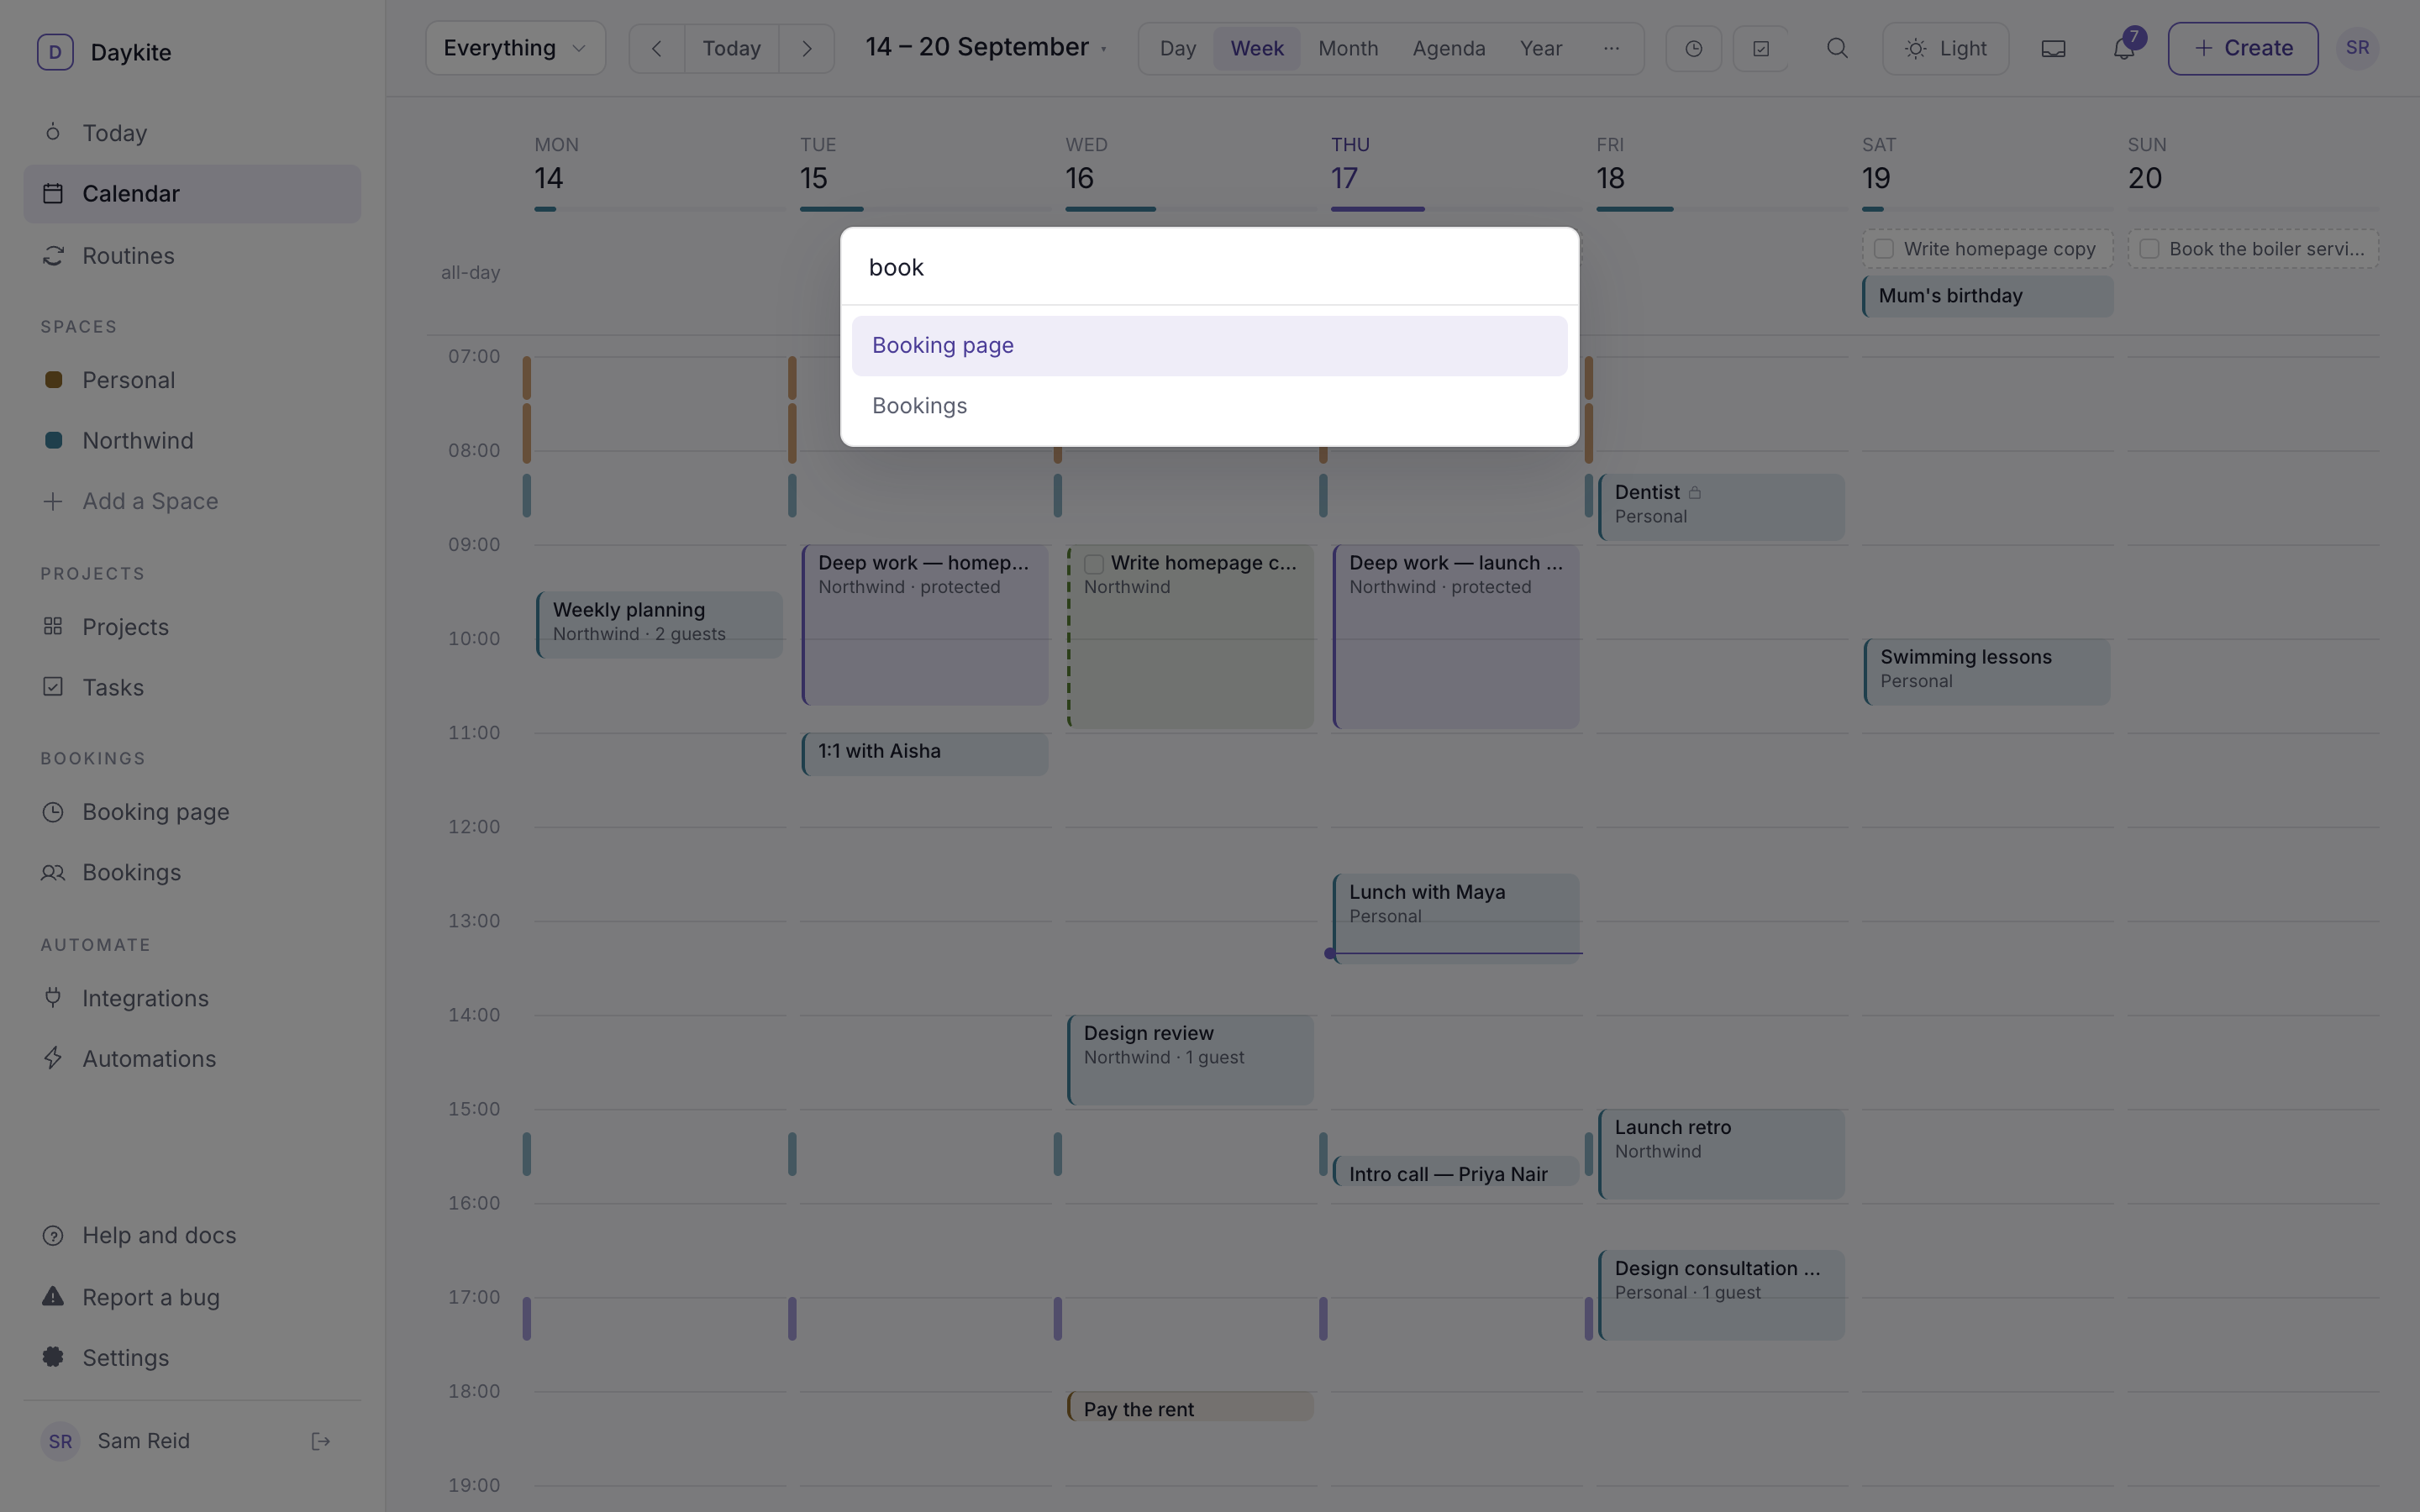Click the checkbox icon button in toolbar

click(x=1761, y=48)
